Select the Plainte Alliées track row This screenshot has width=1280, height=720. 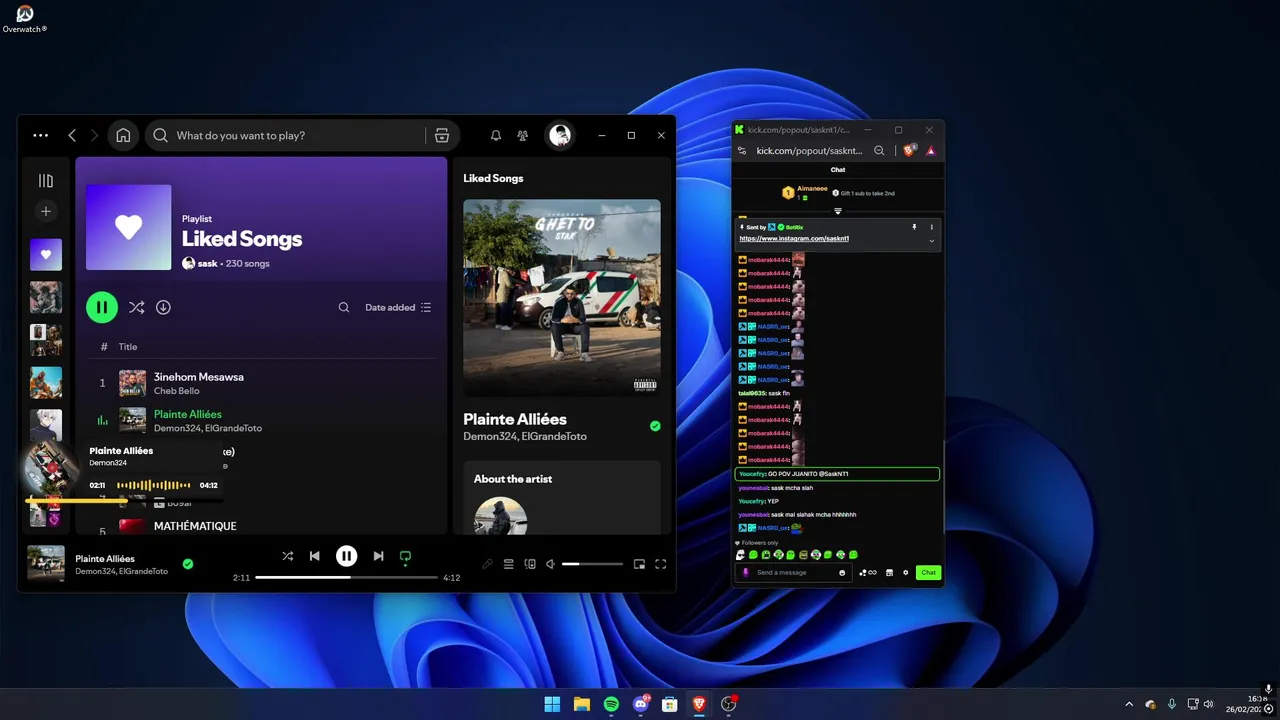point(261,420)
